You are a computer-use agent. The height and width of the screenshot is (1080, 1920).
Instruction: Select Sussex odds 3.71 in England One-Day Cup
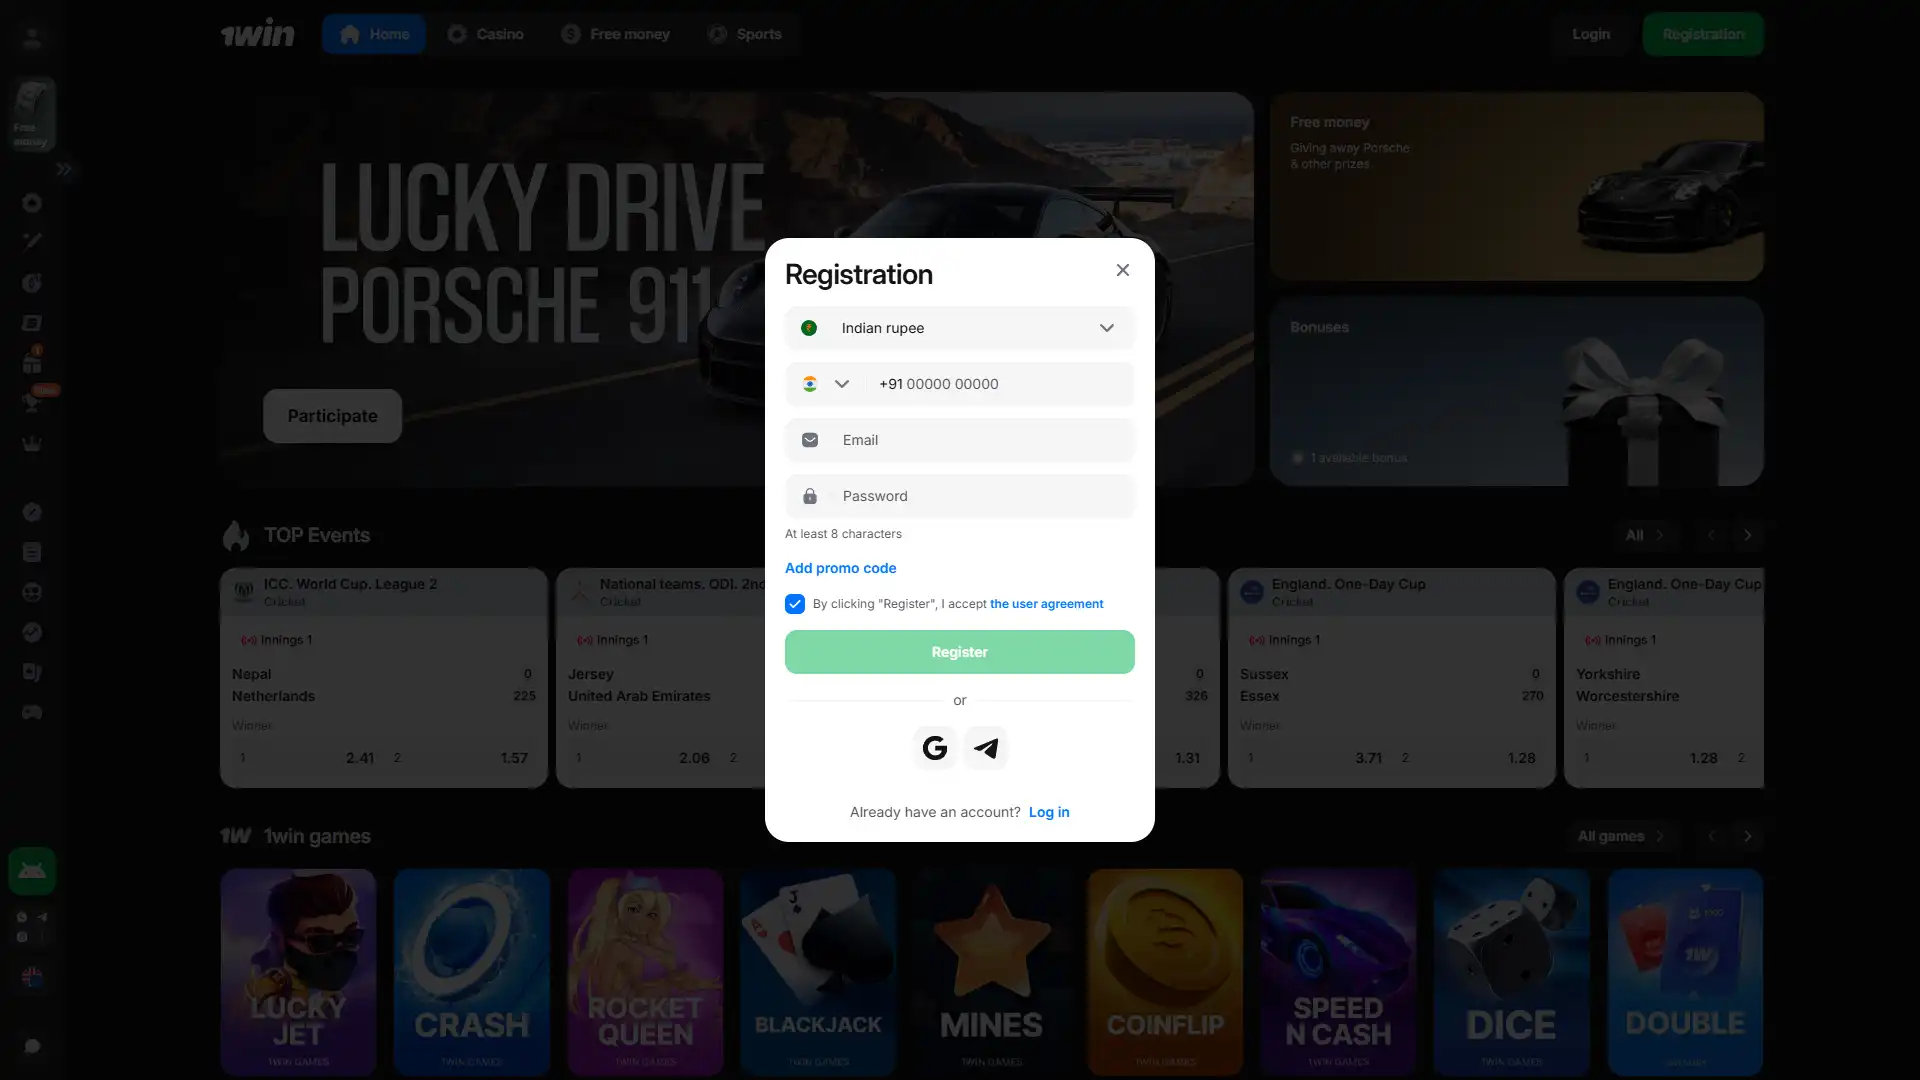tap(1314, 758)
